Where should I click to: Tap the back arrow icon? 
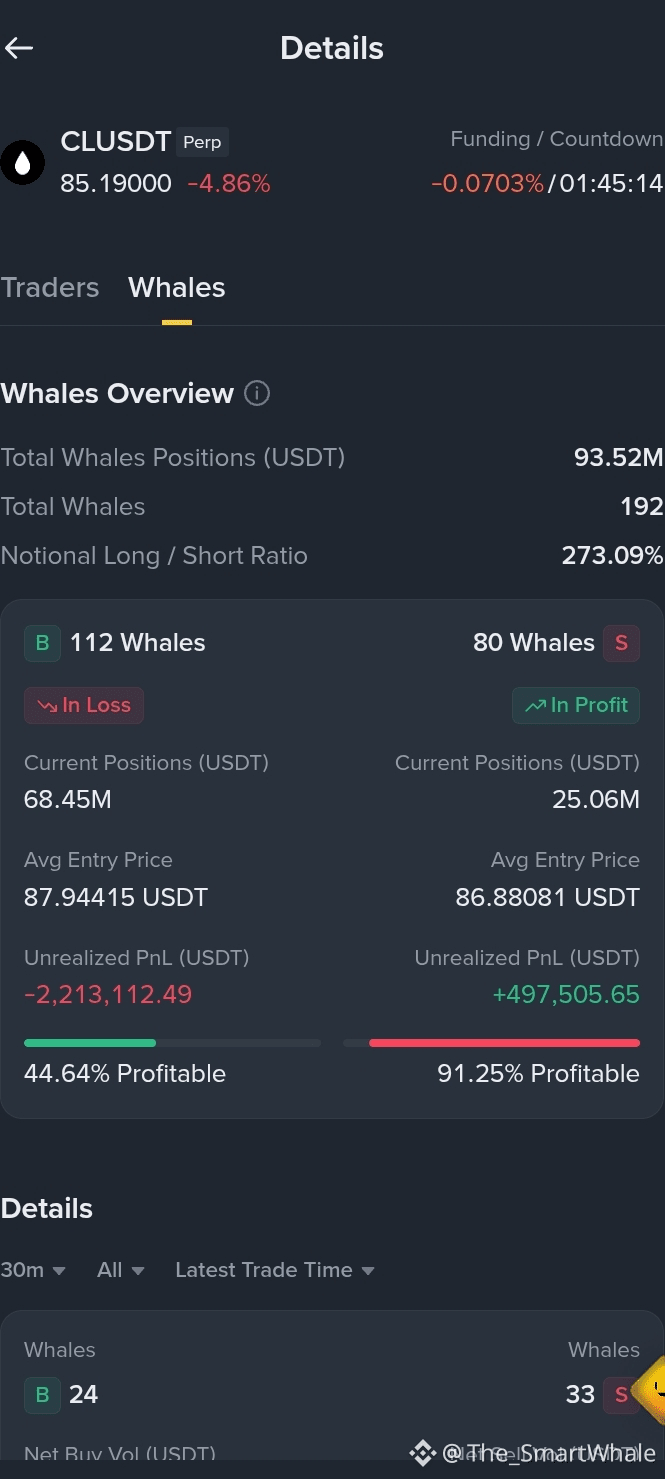[19, 48]
